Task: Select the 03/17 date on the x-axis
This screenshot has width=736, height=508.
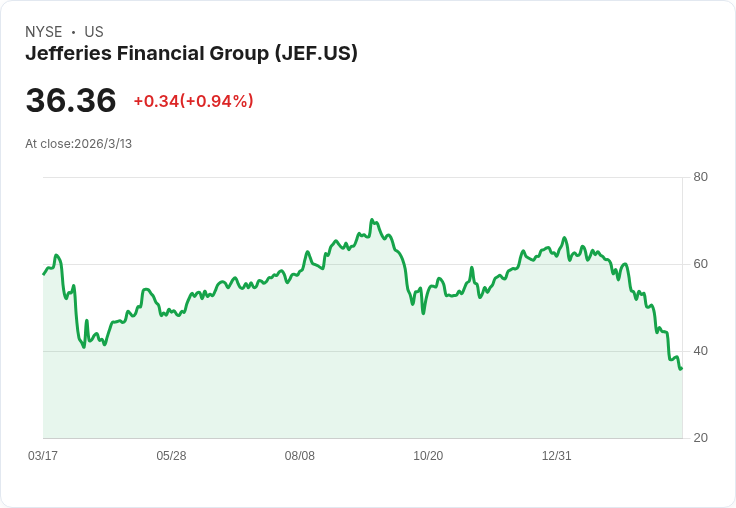Action: point(43,456)
